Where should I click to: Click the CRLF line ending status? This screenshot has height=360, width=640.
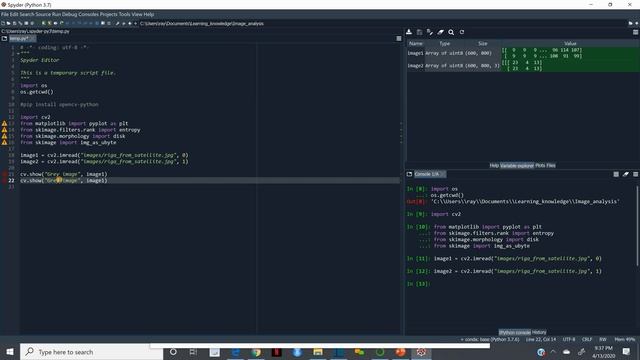(587, 340)
